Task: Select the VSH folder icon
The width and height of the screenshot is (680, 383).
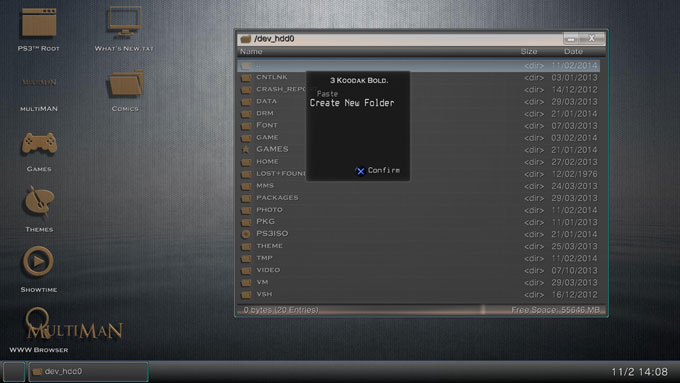Action: pyautogui.click(x=246, y=295)
